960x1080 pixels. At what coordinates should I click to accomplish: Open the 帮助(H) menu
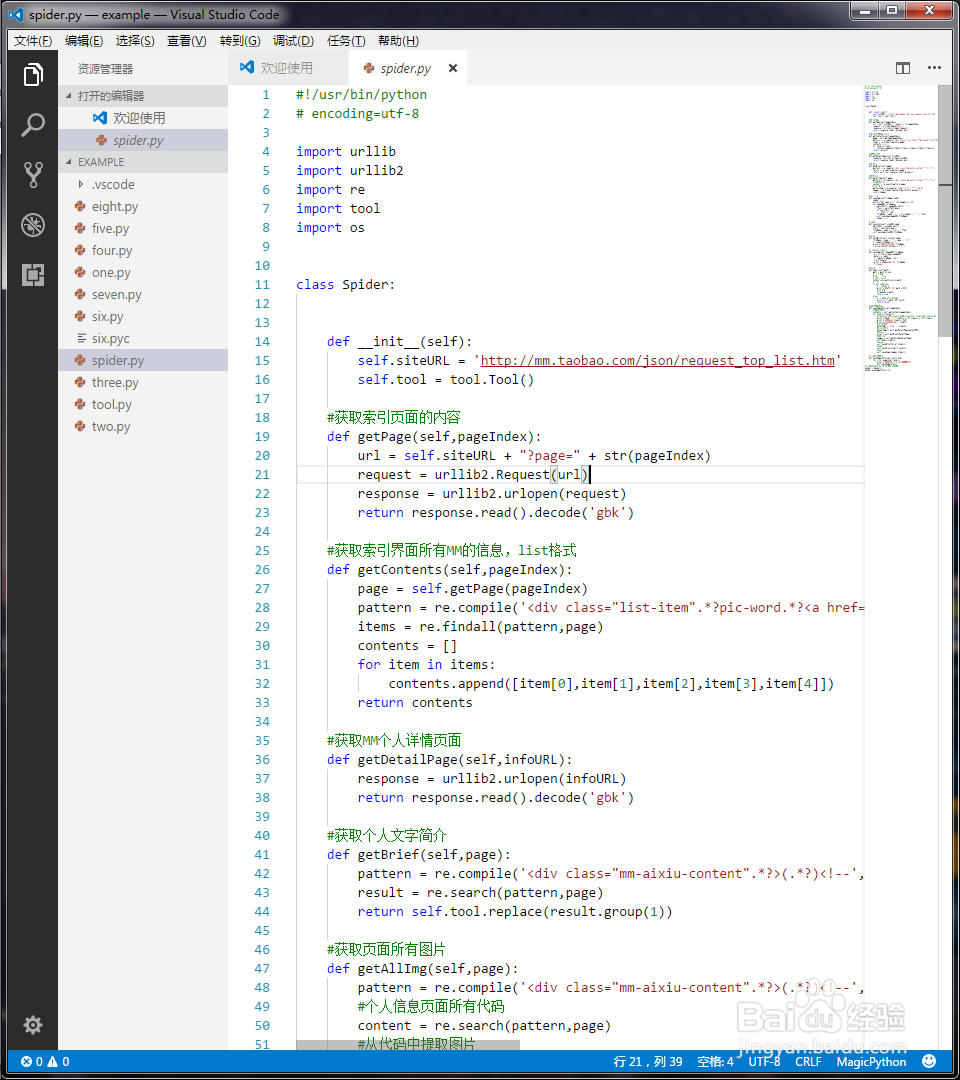398,41
